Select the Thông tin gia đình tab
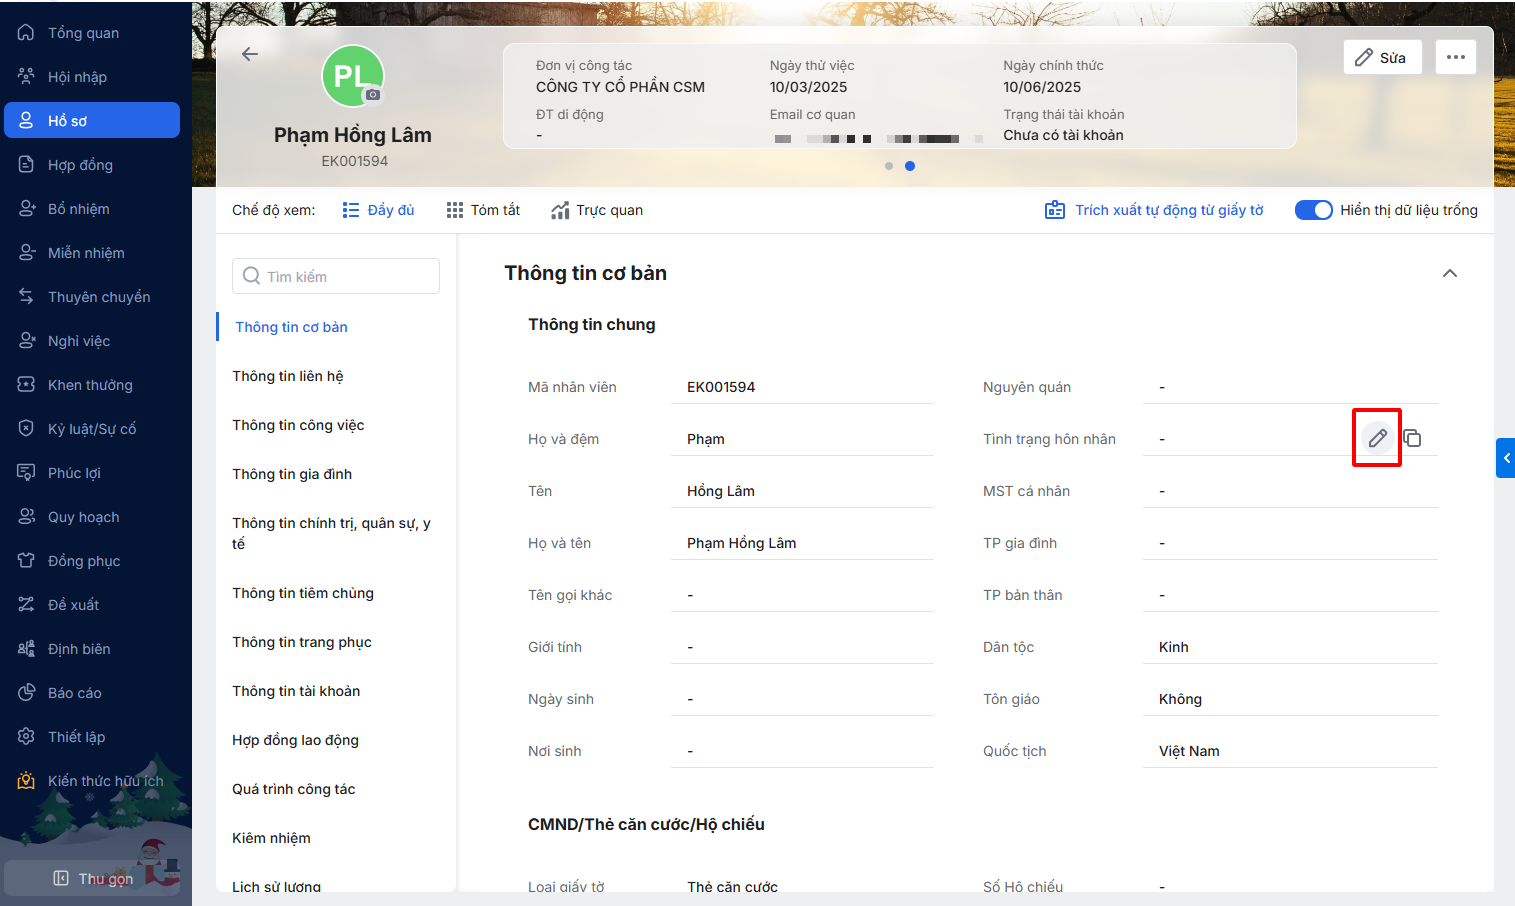The height and width of the screenshot is (906, 1515). tap(292, 474)
